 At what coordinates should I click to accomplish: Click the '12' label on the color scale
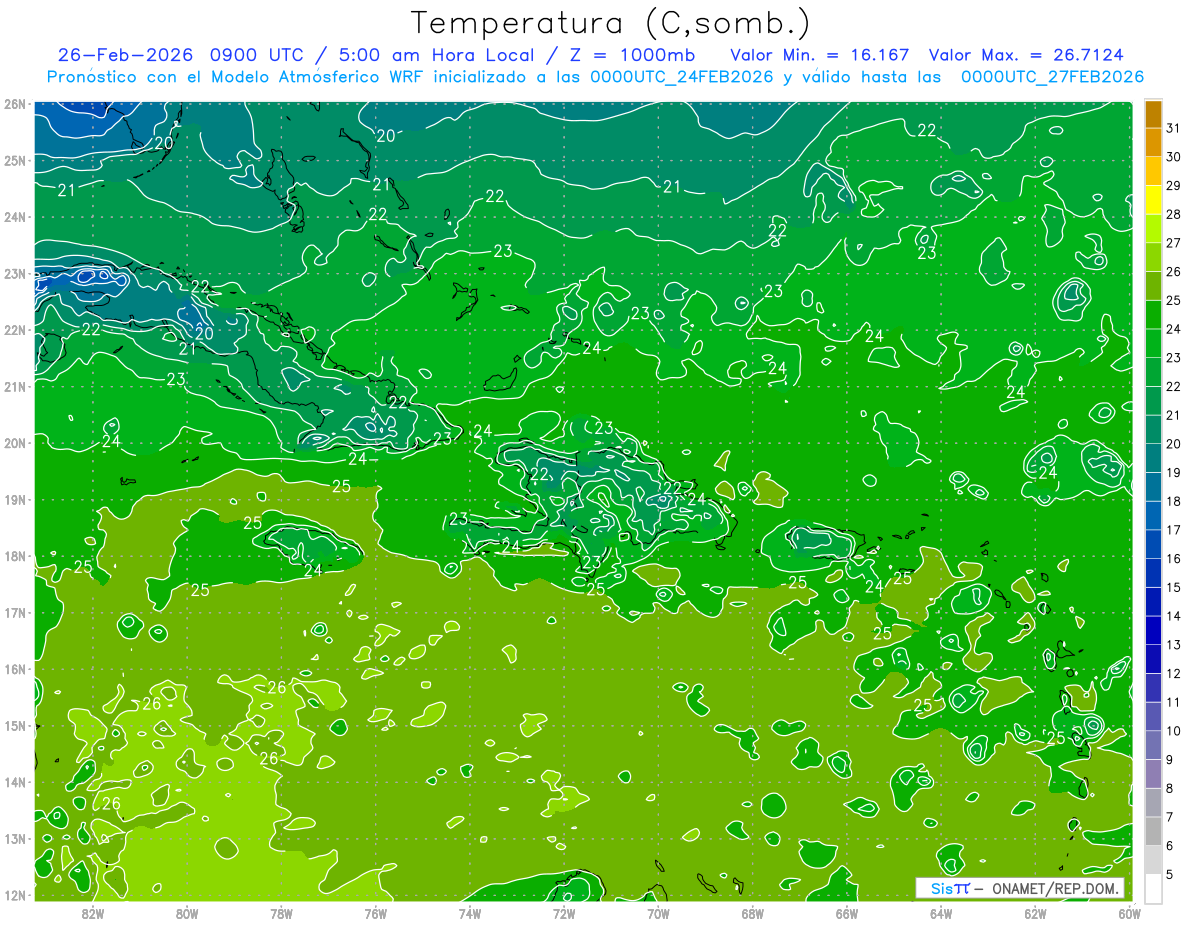tap(1174, 674)
